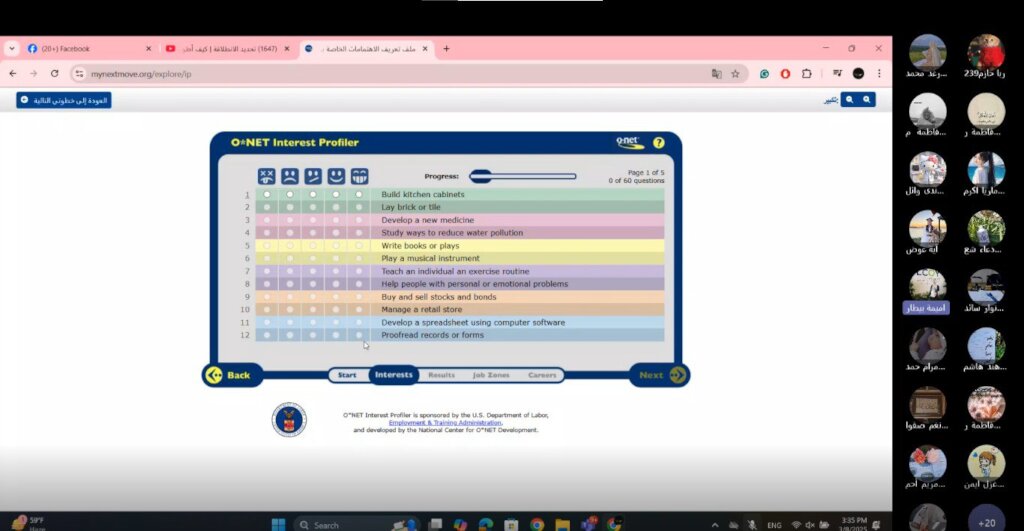
Task: Open the Windows Start menu
Action: tap(278, 524)
